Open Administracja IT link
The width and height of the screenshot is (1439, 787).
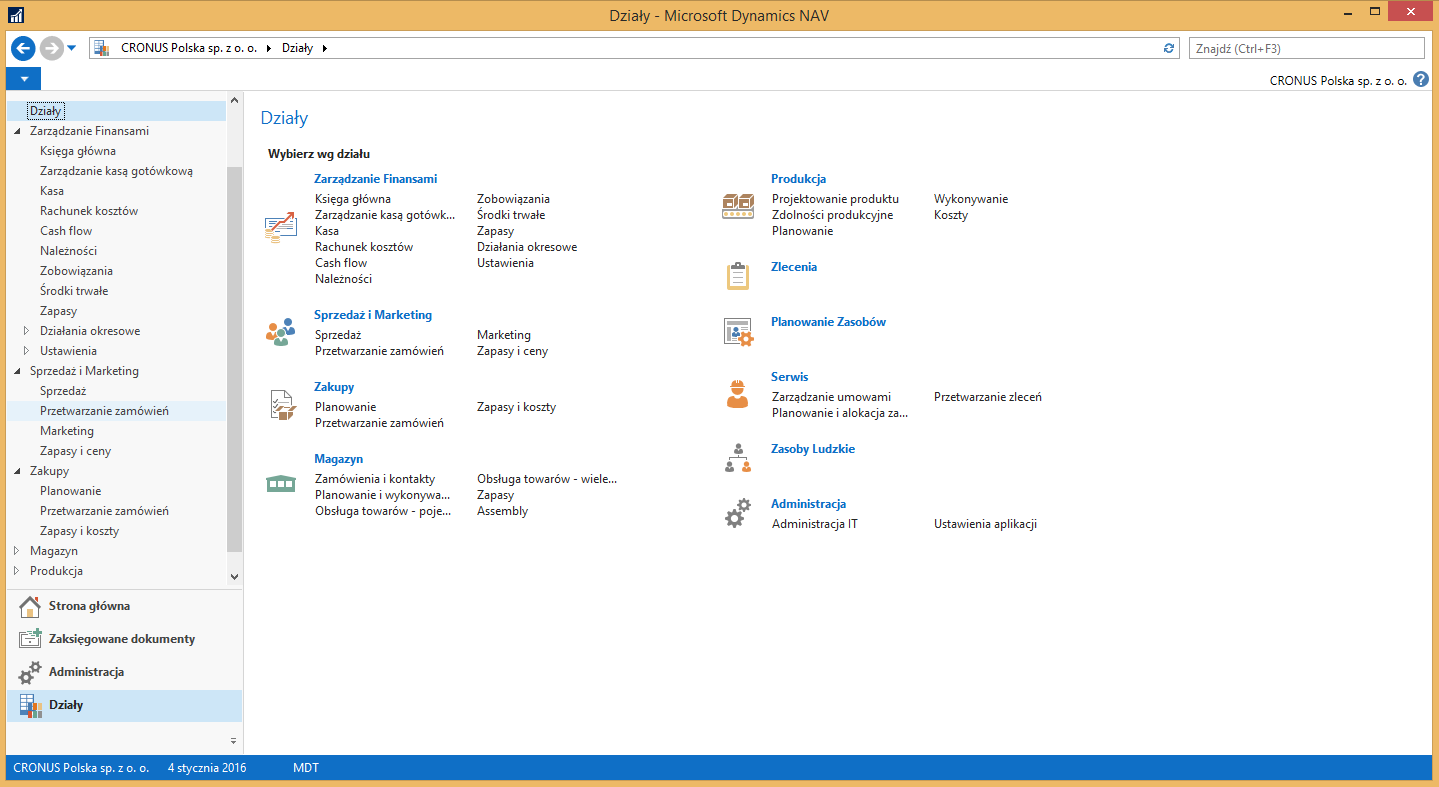(815, 524)
